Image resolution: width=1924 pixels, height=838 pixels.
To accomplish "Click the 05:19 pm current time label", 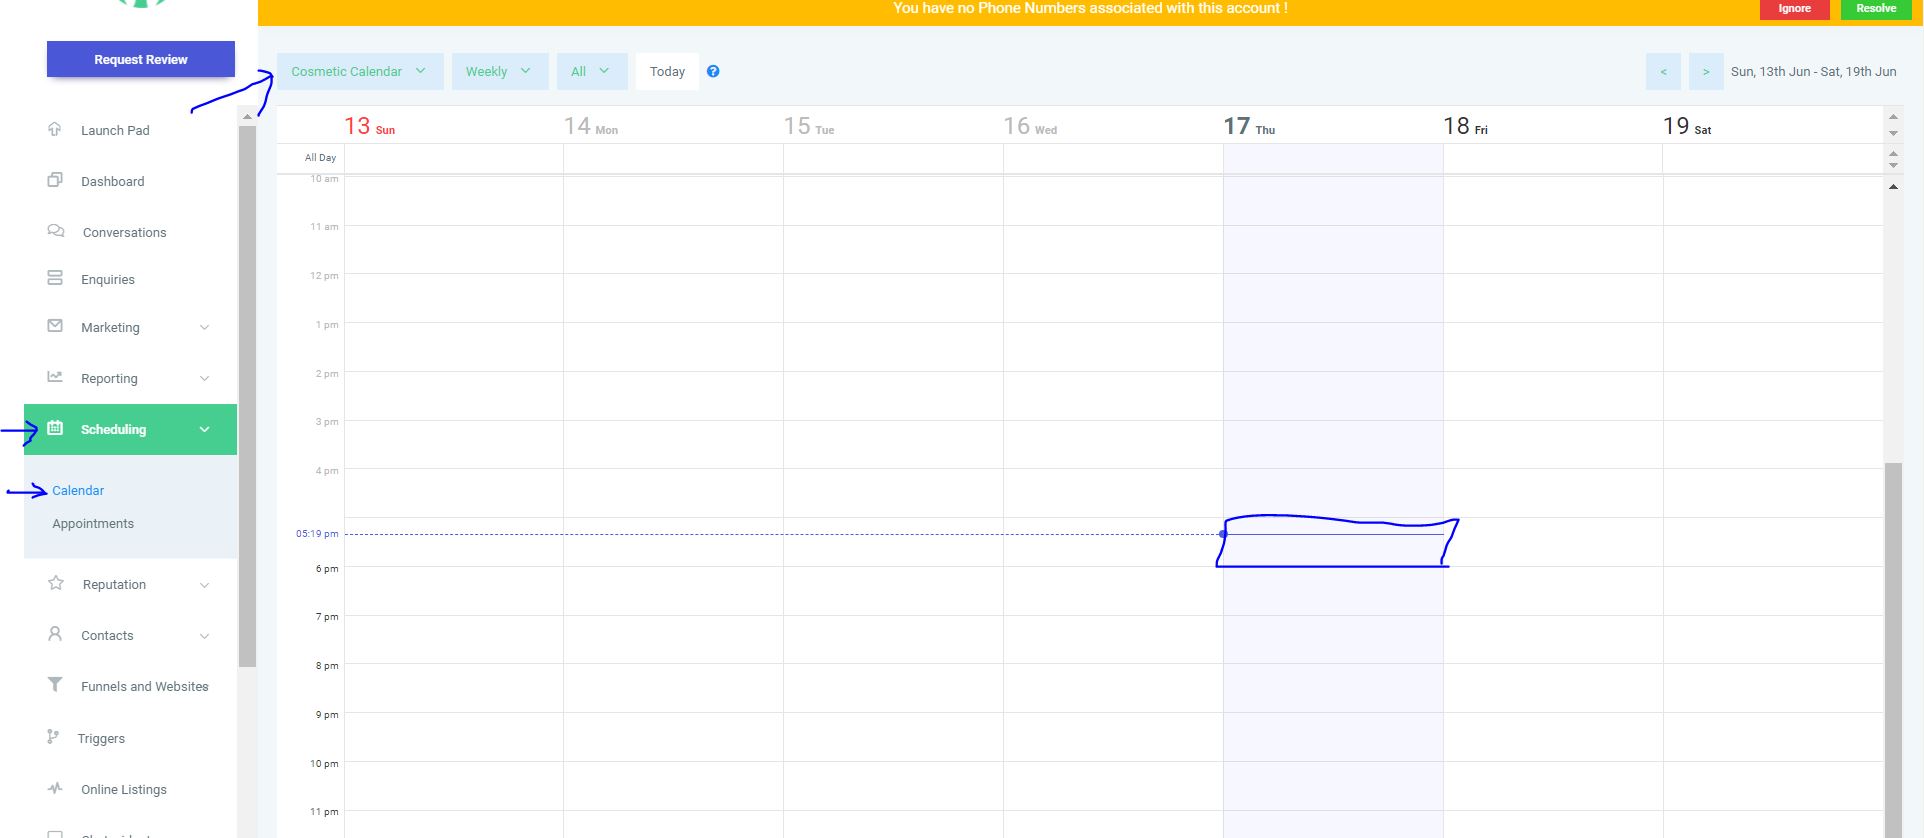I will (x=317, y=534).
